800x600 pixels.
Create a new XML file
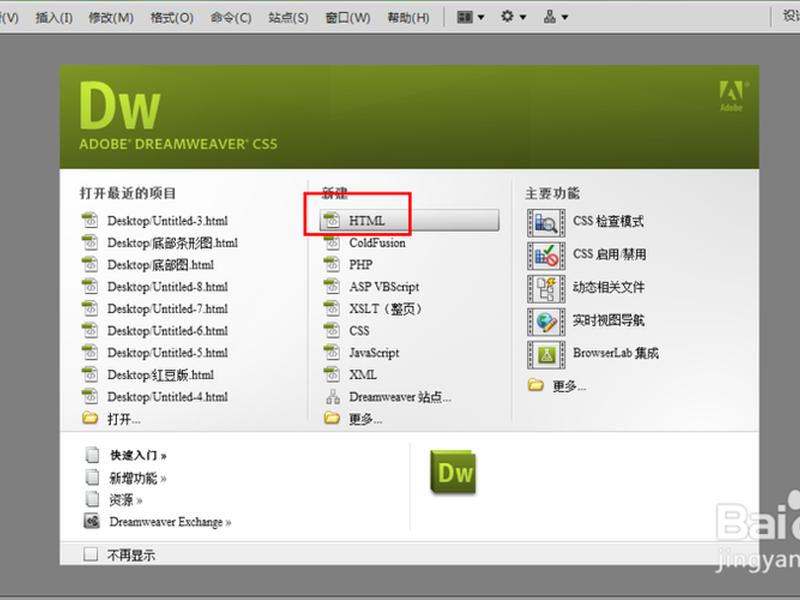(363, 374)
